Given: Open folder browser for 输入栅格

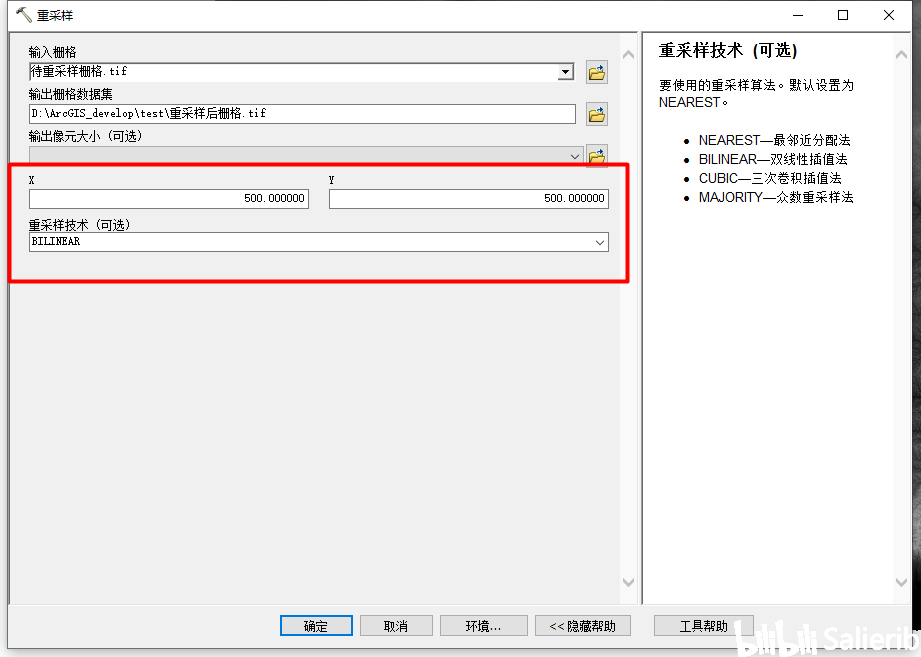Looking at the screenshot, I should 597,72.
